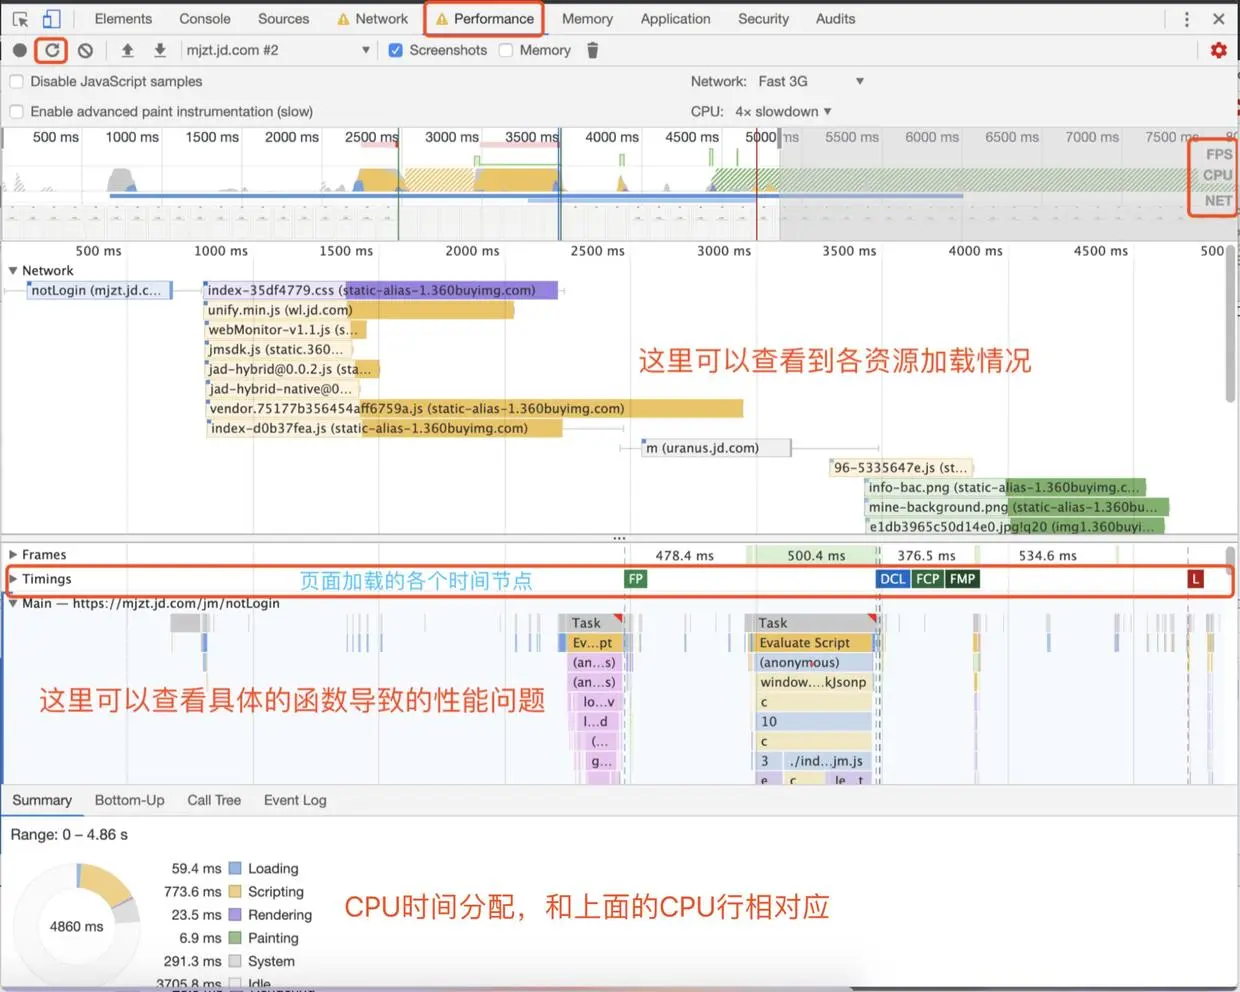
Task: Check Enable advanced paint instrumentation
Action: click(16, 111)
